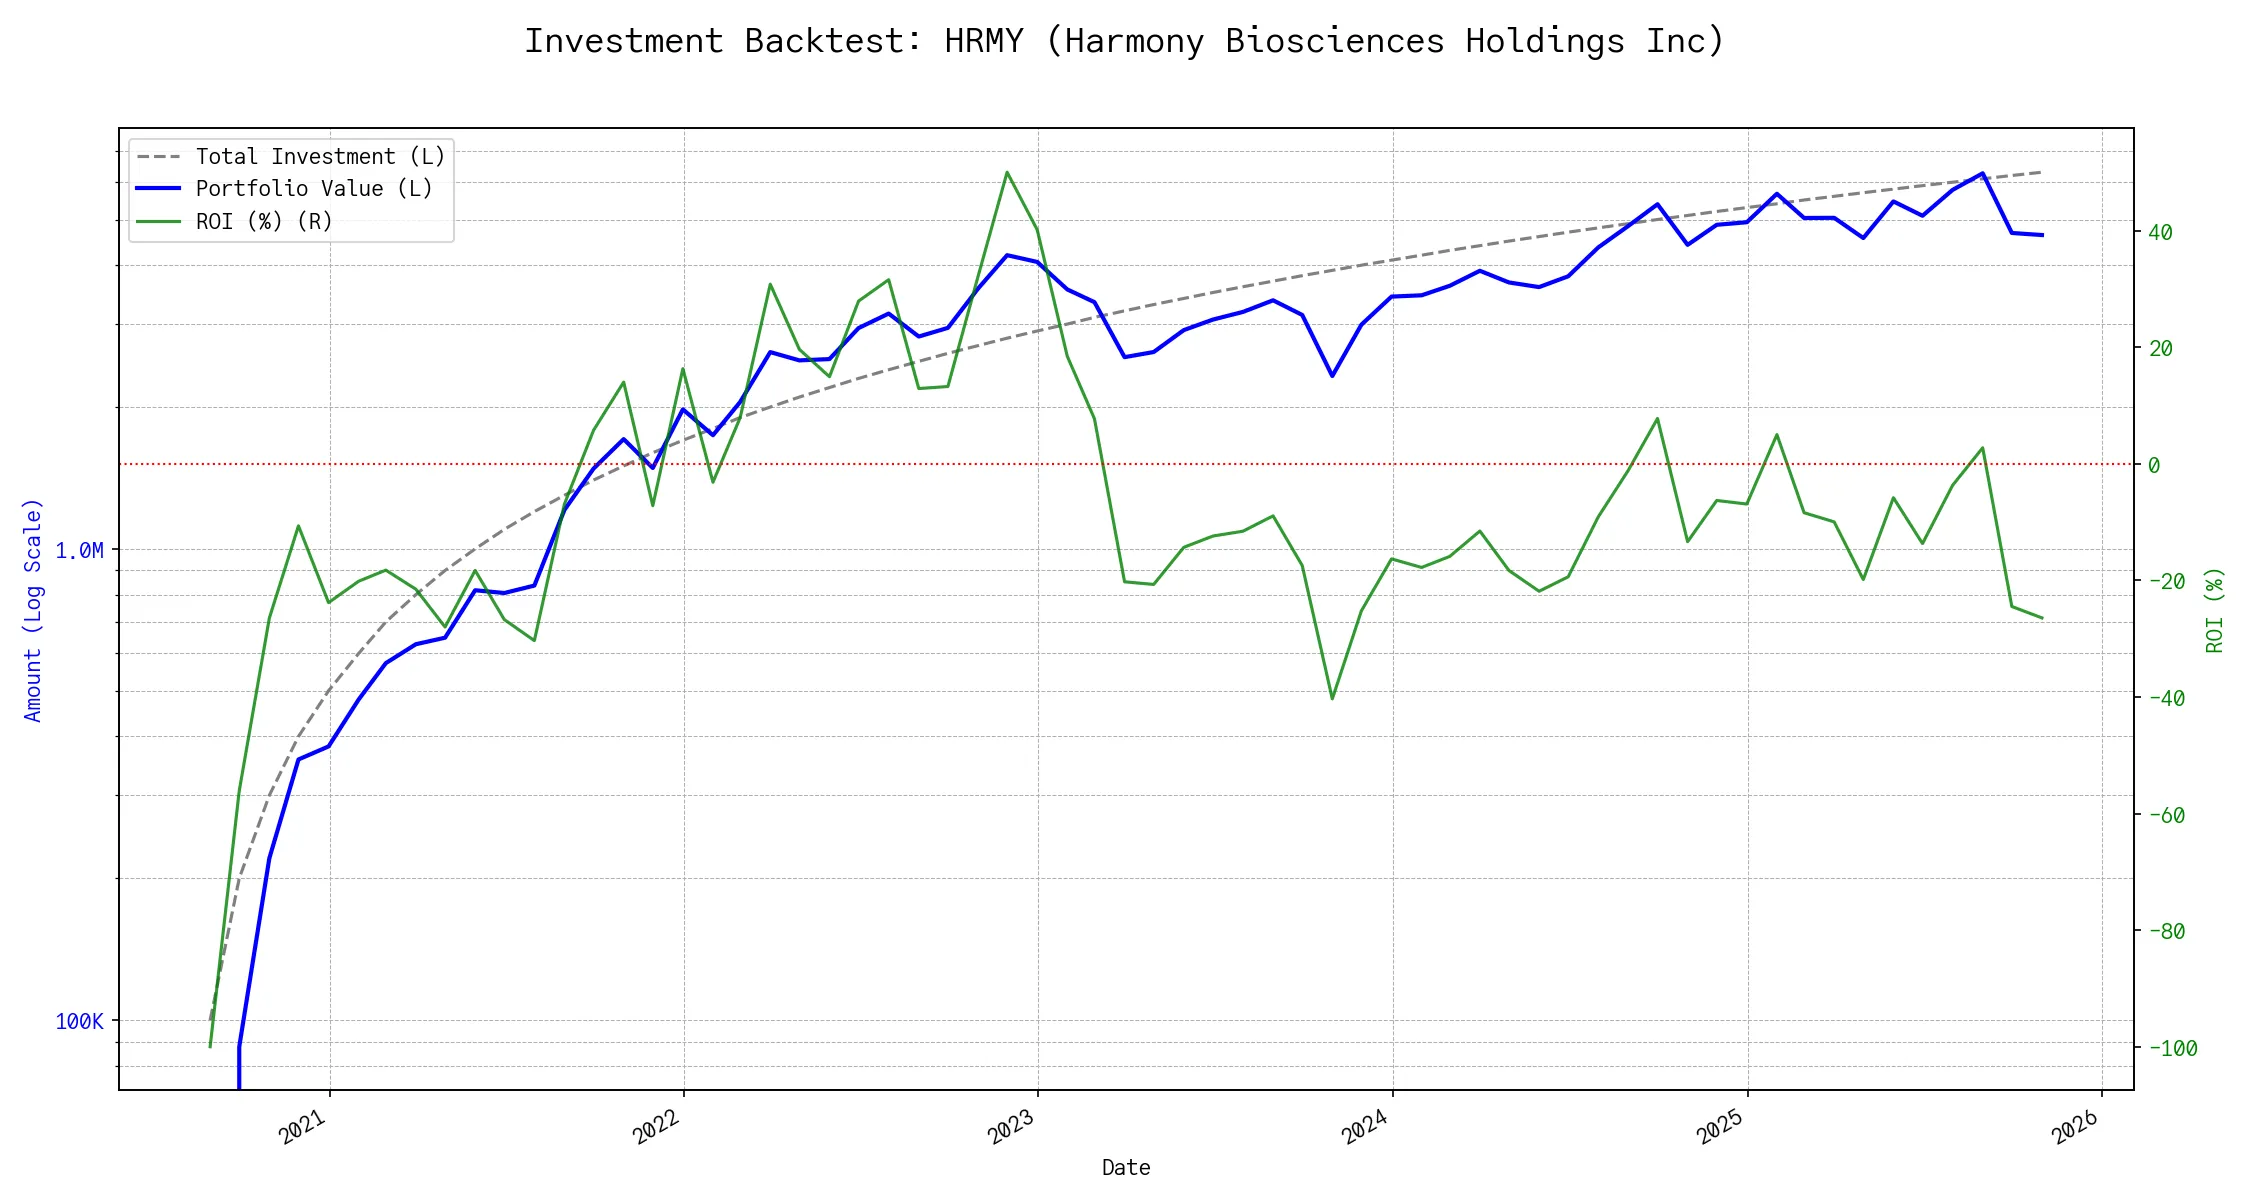Click the 100K left axis label
The height and width of the screenshot is (1200, 2250).
79,1022
